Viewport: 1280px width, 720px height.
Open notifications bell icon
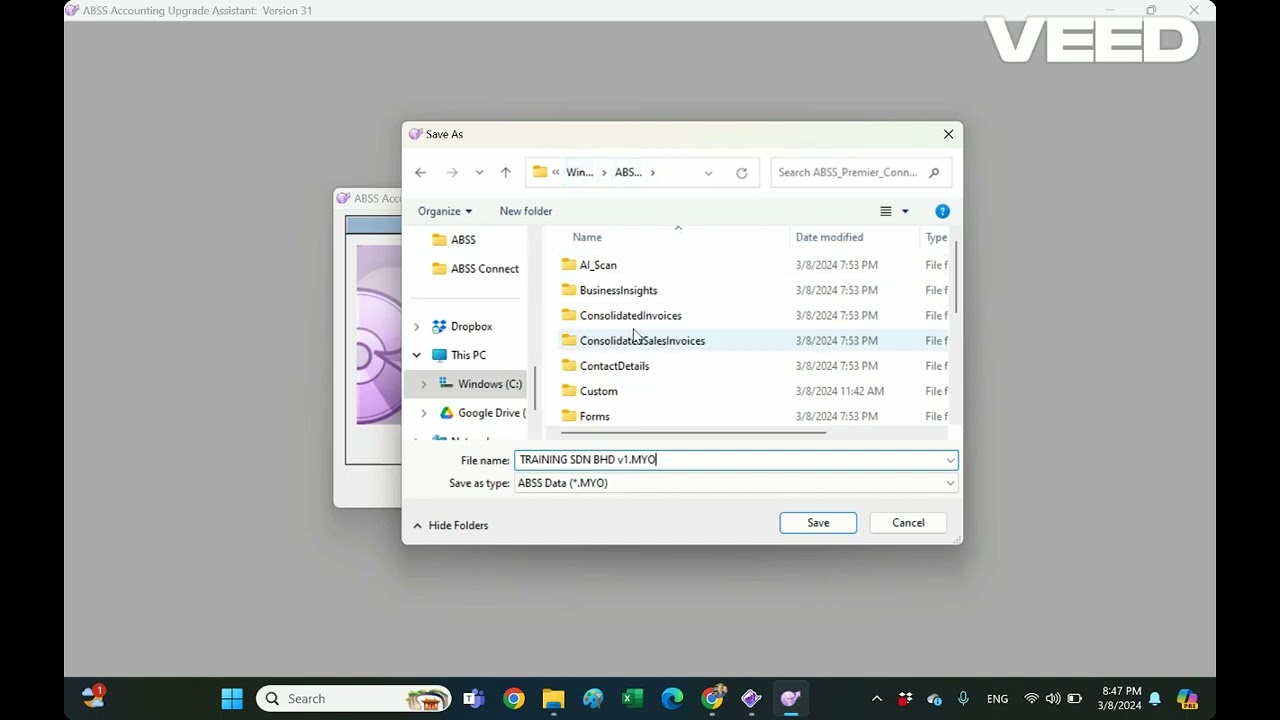click(1155, 699)
